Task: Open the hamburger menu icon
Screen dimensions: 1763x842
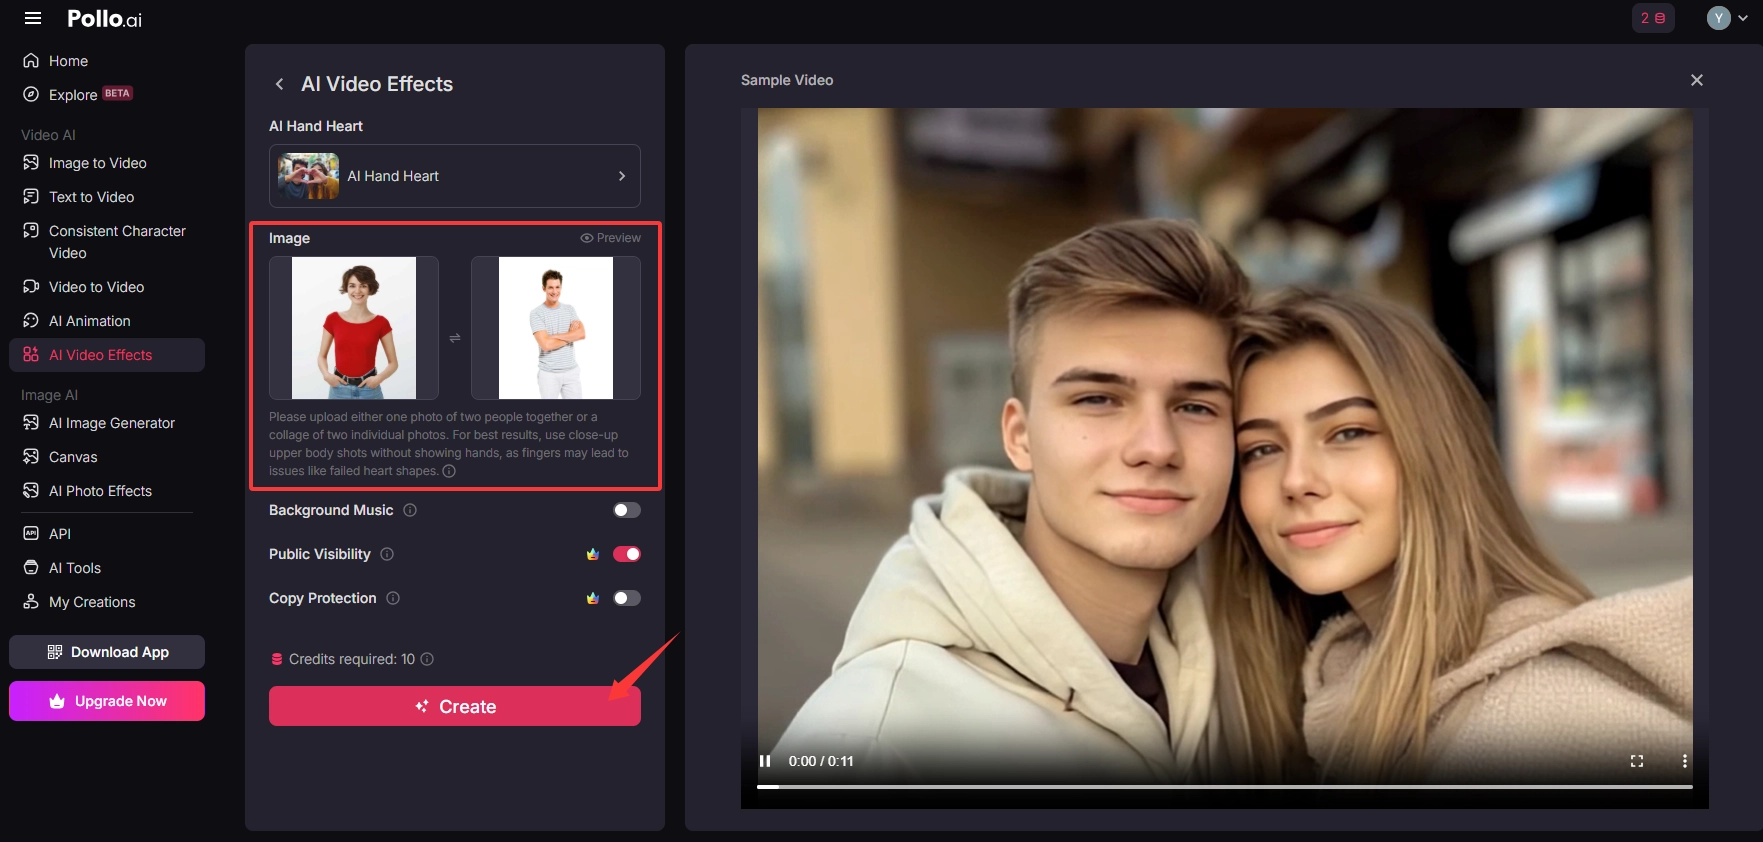Action: 32,18
